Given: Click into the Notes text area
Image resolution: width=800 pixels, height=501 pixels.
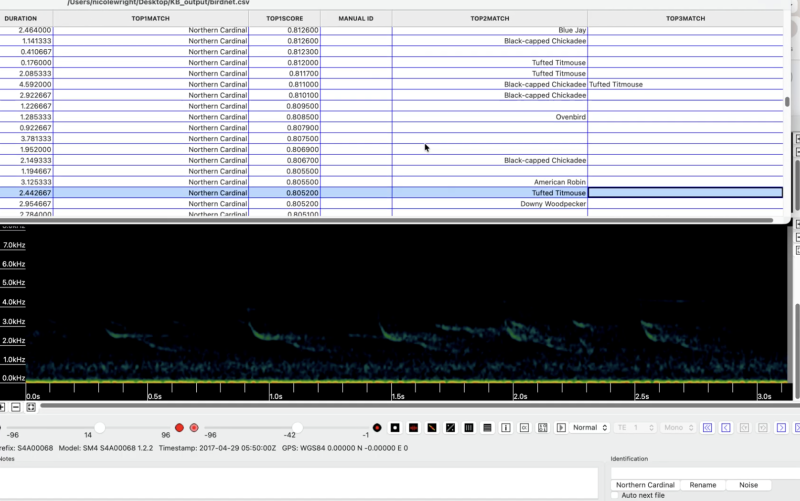Looking at the screenshot, I should pos(298,482).
